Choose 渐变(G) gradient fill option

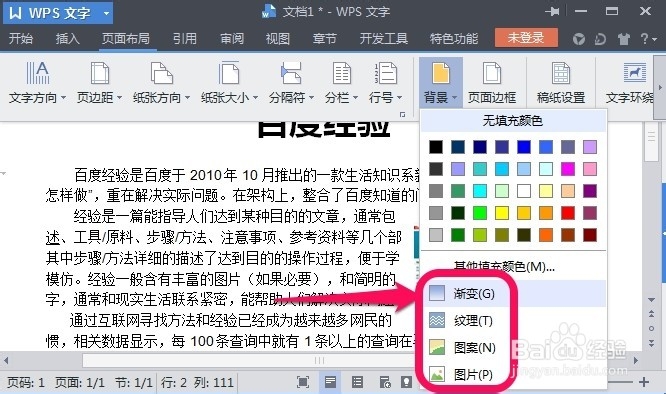tap(514, 293)
